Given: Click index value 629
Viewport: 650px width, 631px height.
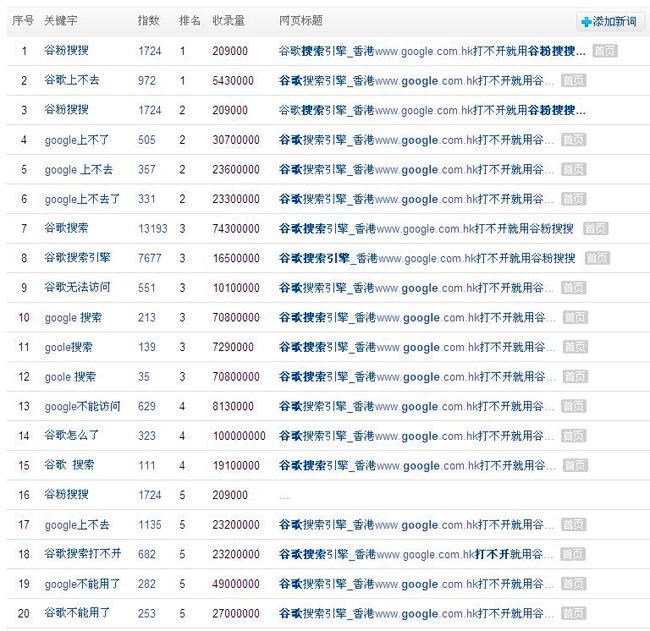Looking at the screenshot, I should 147,407.
